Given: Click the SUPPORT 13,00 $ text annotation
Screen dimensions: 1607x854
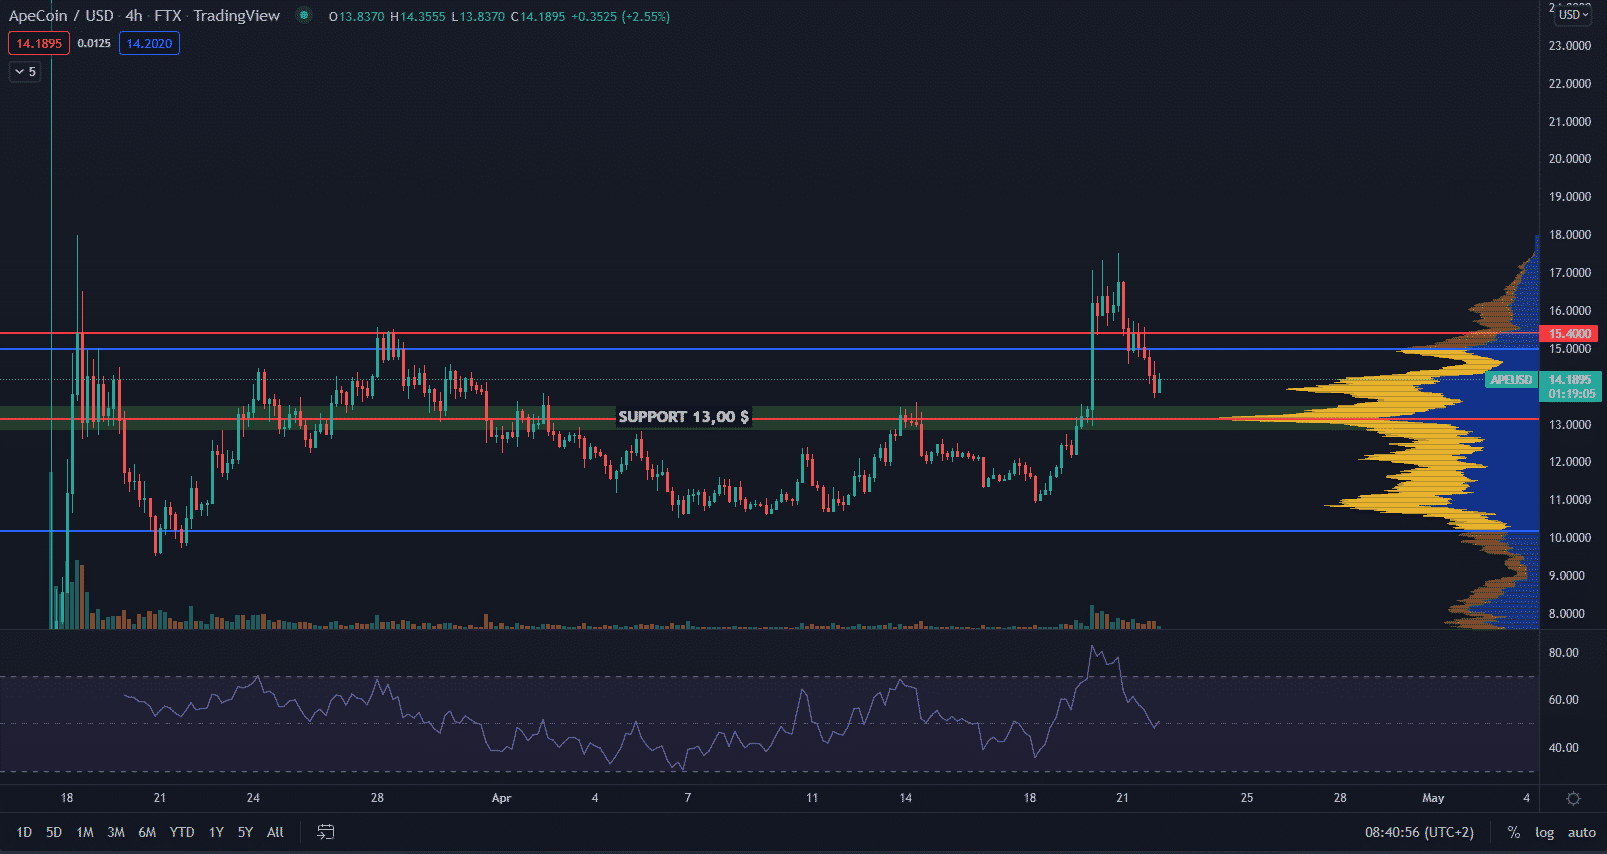Looking at the screenshot, I should (x=683, y=417).
